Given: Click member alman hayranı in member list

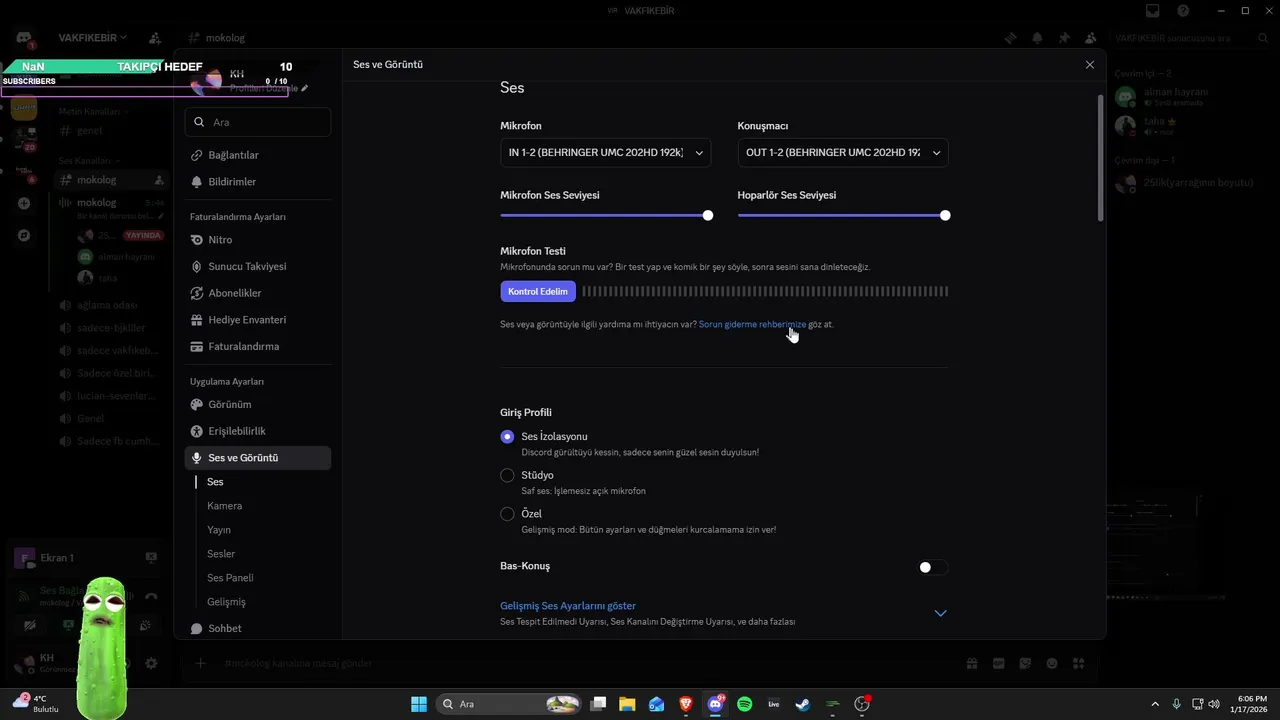Looking at the screenshot, I should (1176, 96).
